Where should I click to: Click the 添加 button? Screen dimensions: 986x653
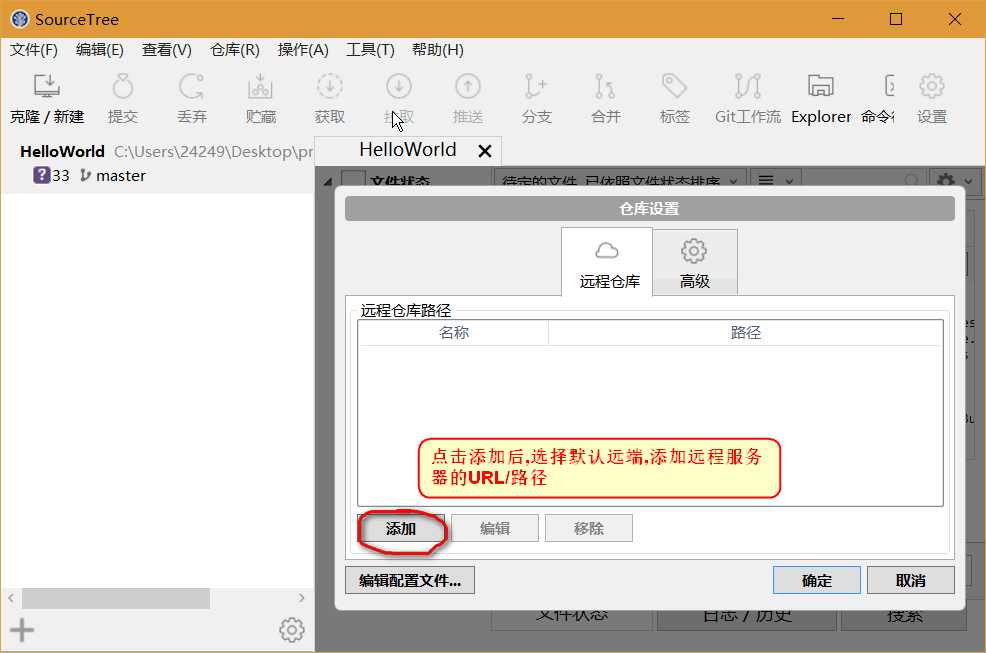click(x=401, y=528)
